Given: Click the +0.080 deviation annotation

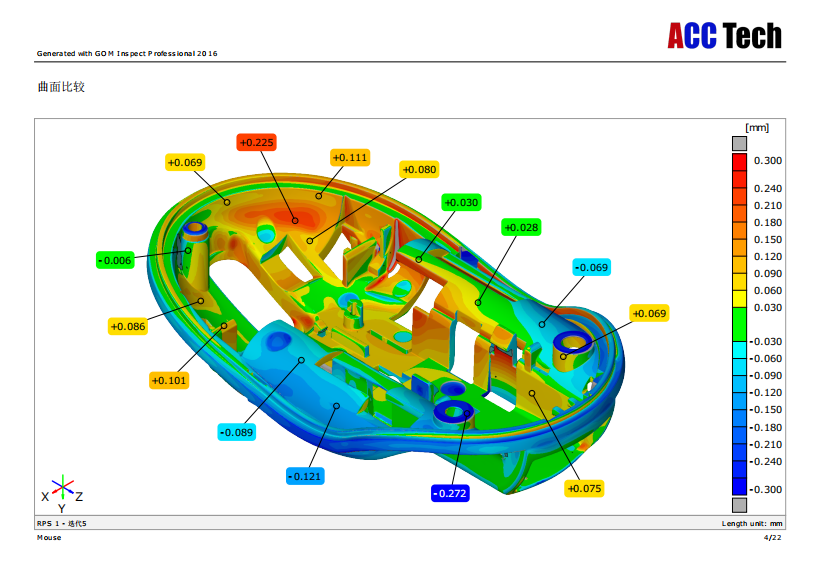Looking at the screenshot, I should pos(419,170).
